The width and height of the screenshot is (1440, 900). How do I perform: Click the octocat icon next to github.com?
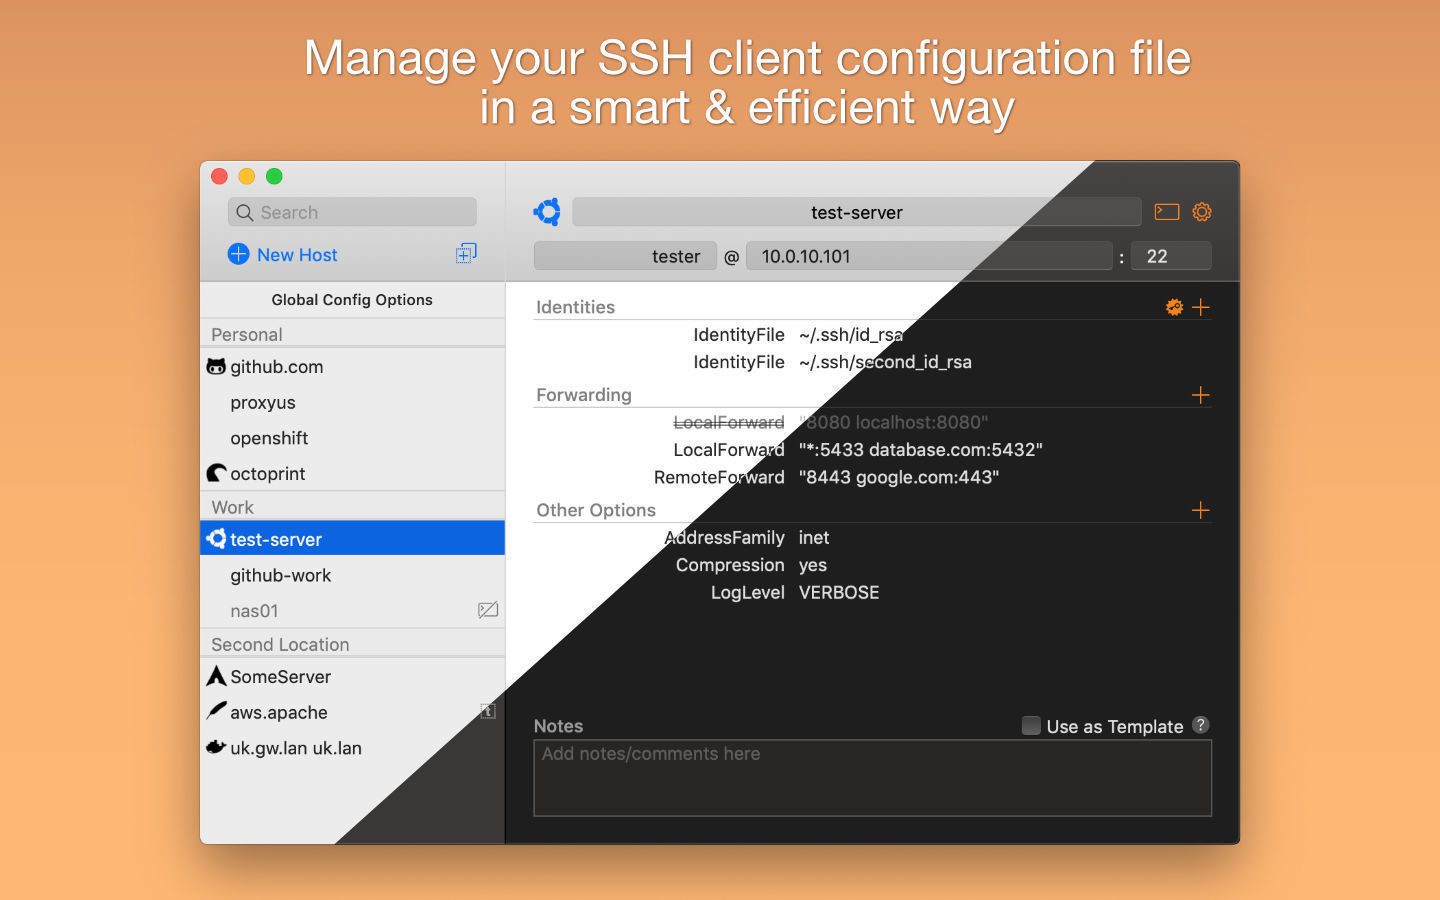pyautogui.click(x=217, y=366)
